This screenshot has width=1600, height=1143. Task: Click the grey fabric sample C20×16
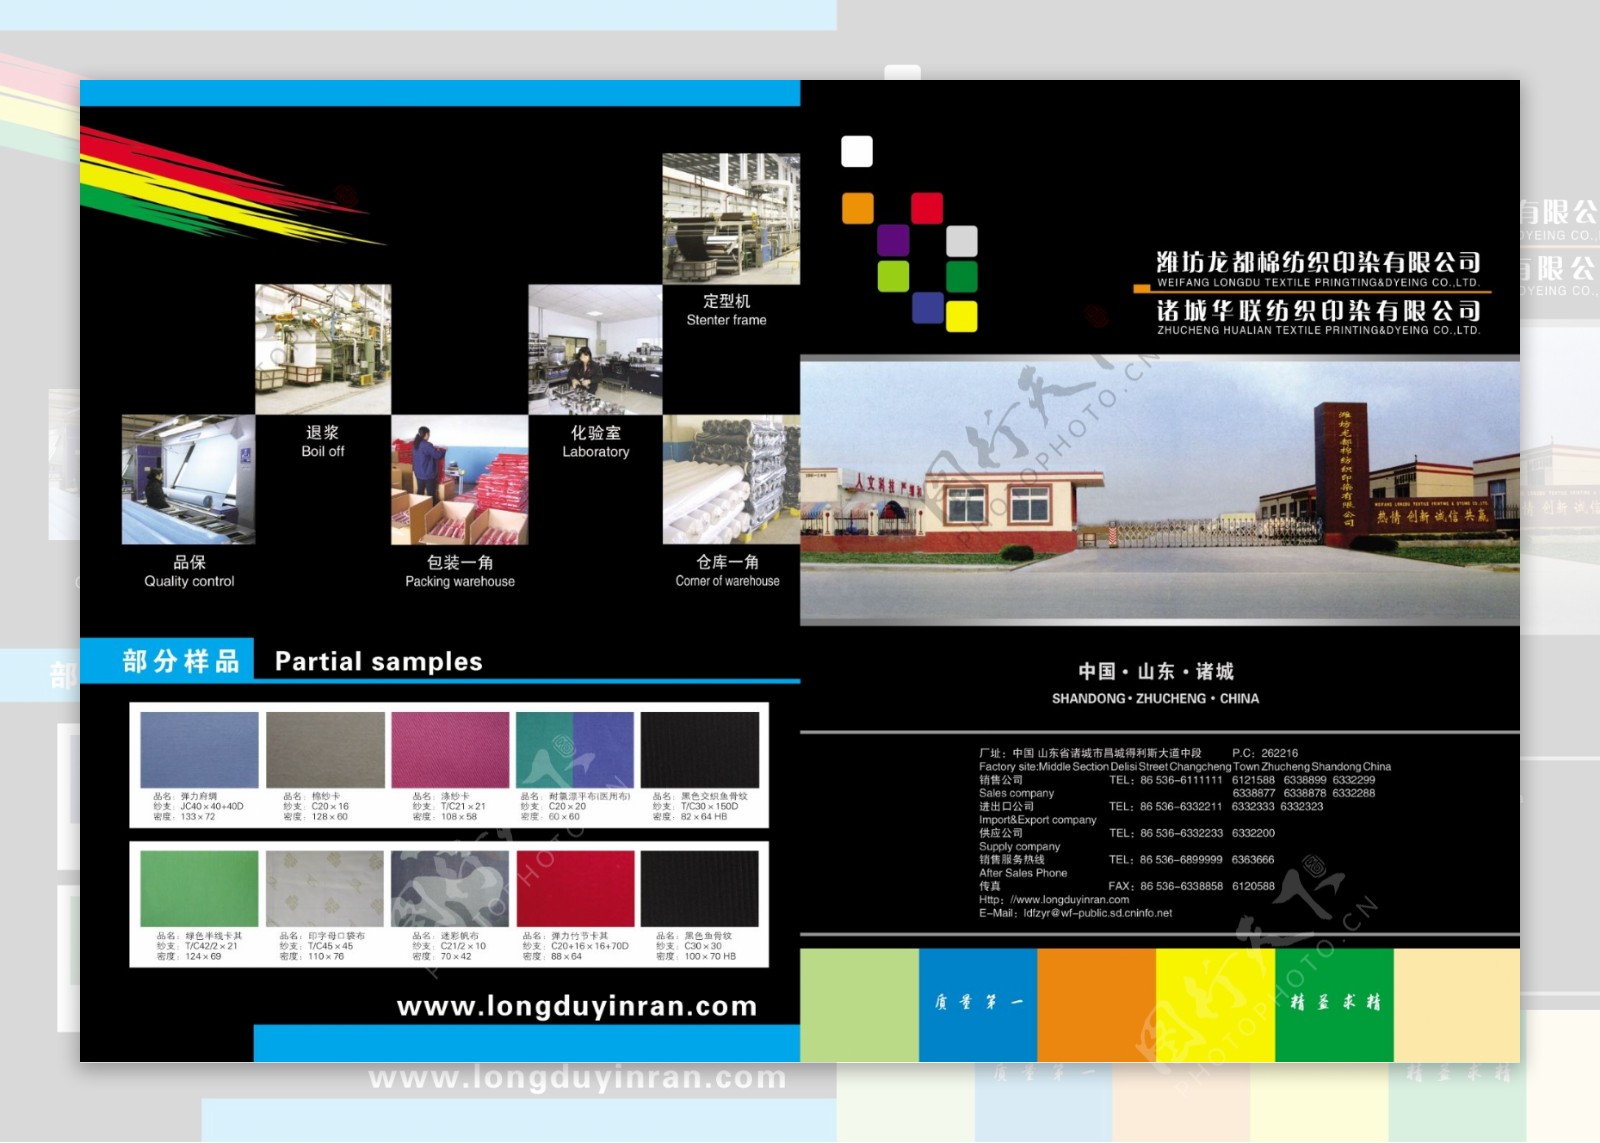pos(325,750)
